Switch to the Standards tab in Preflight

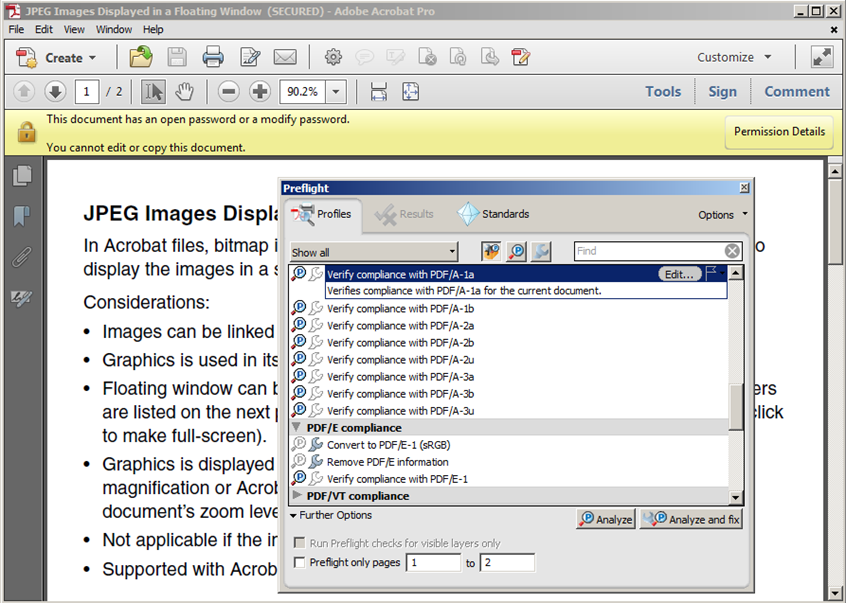494,214
